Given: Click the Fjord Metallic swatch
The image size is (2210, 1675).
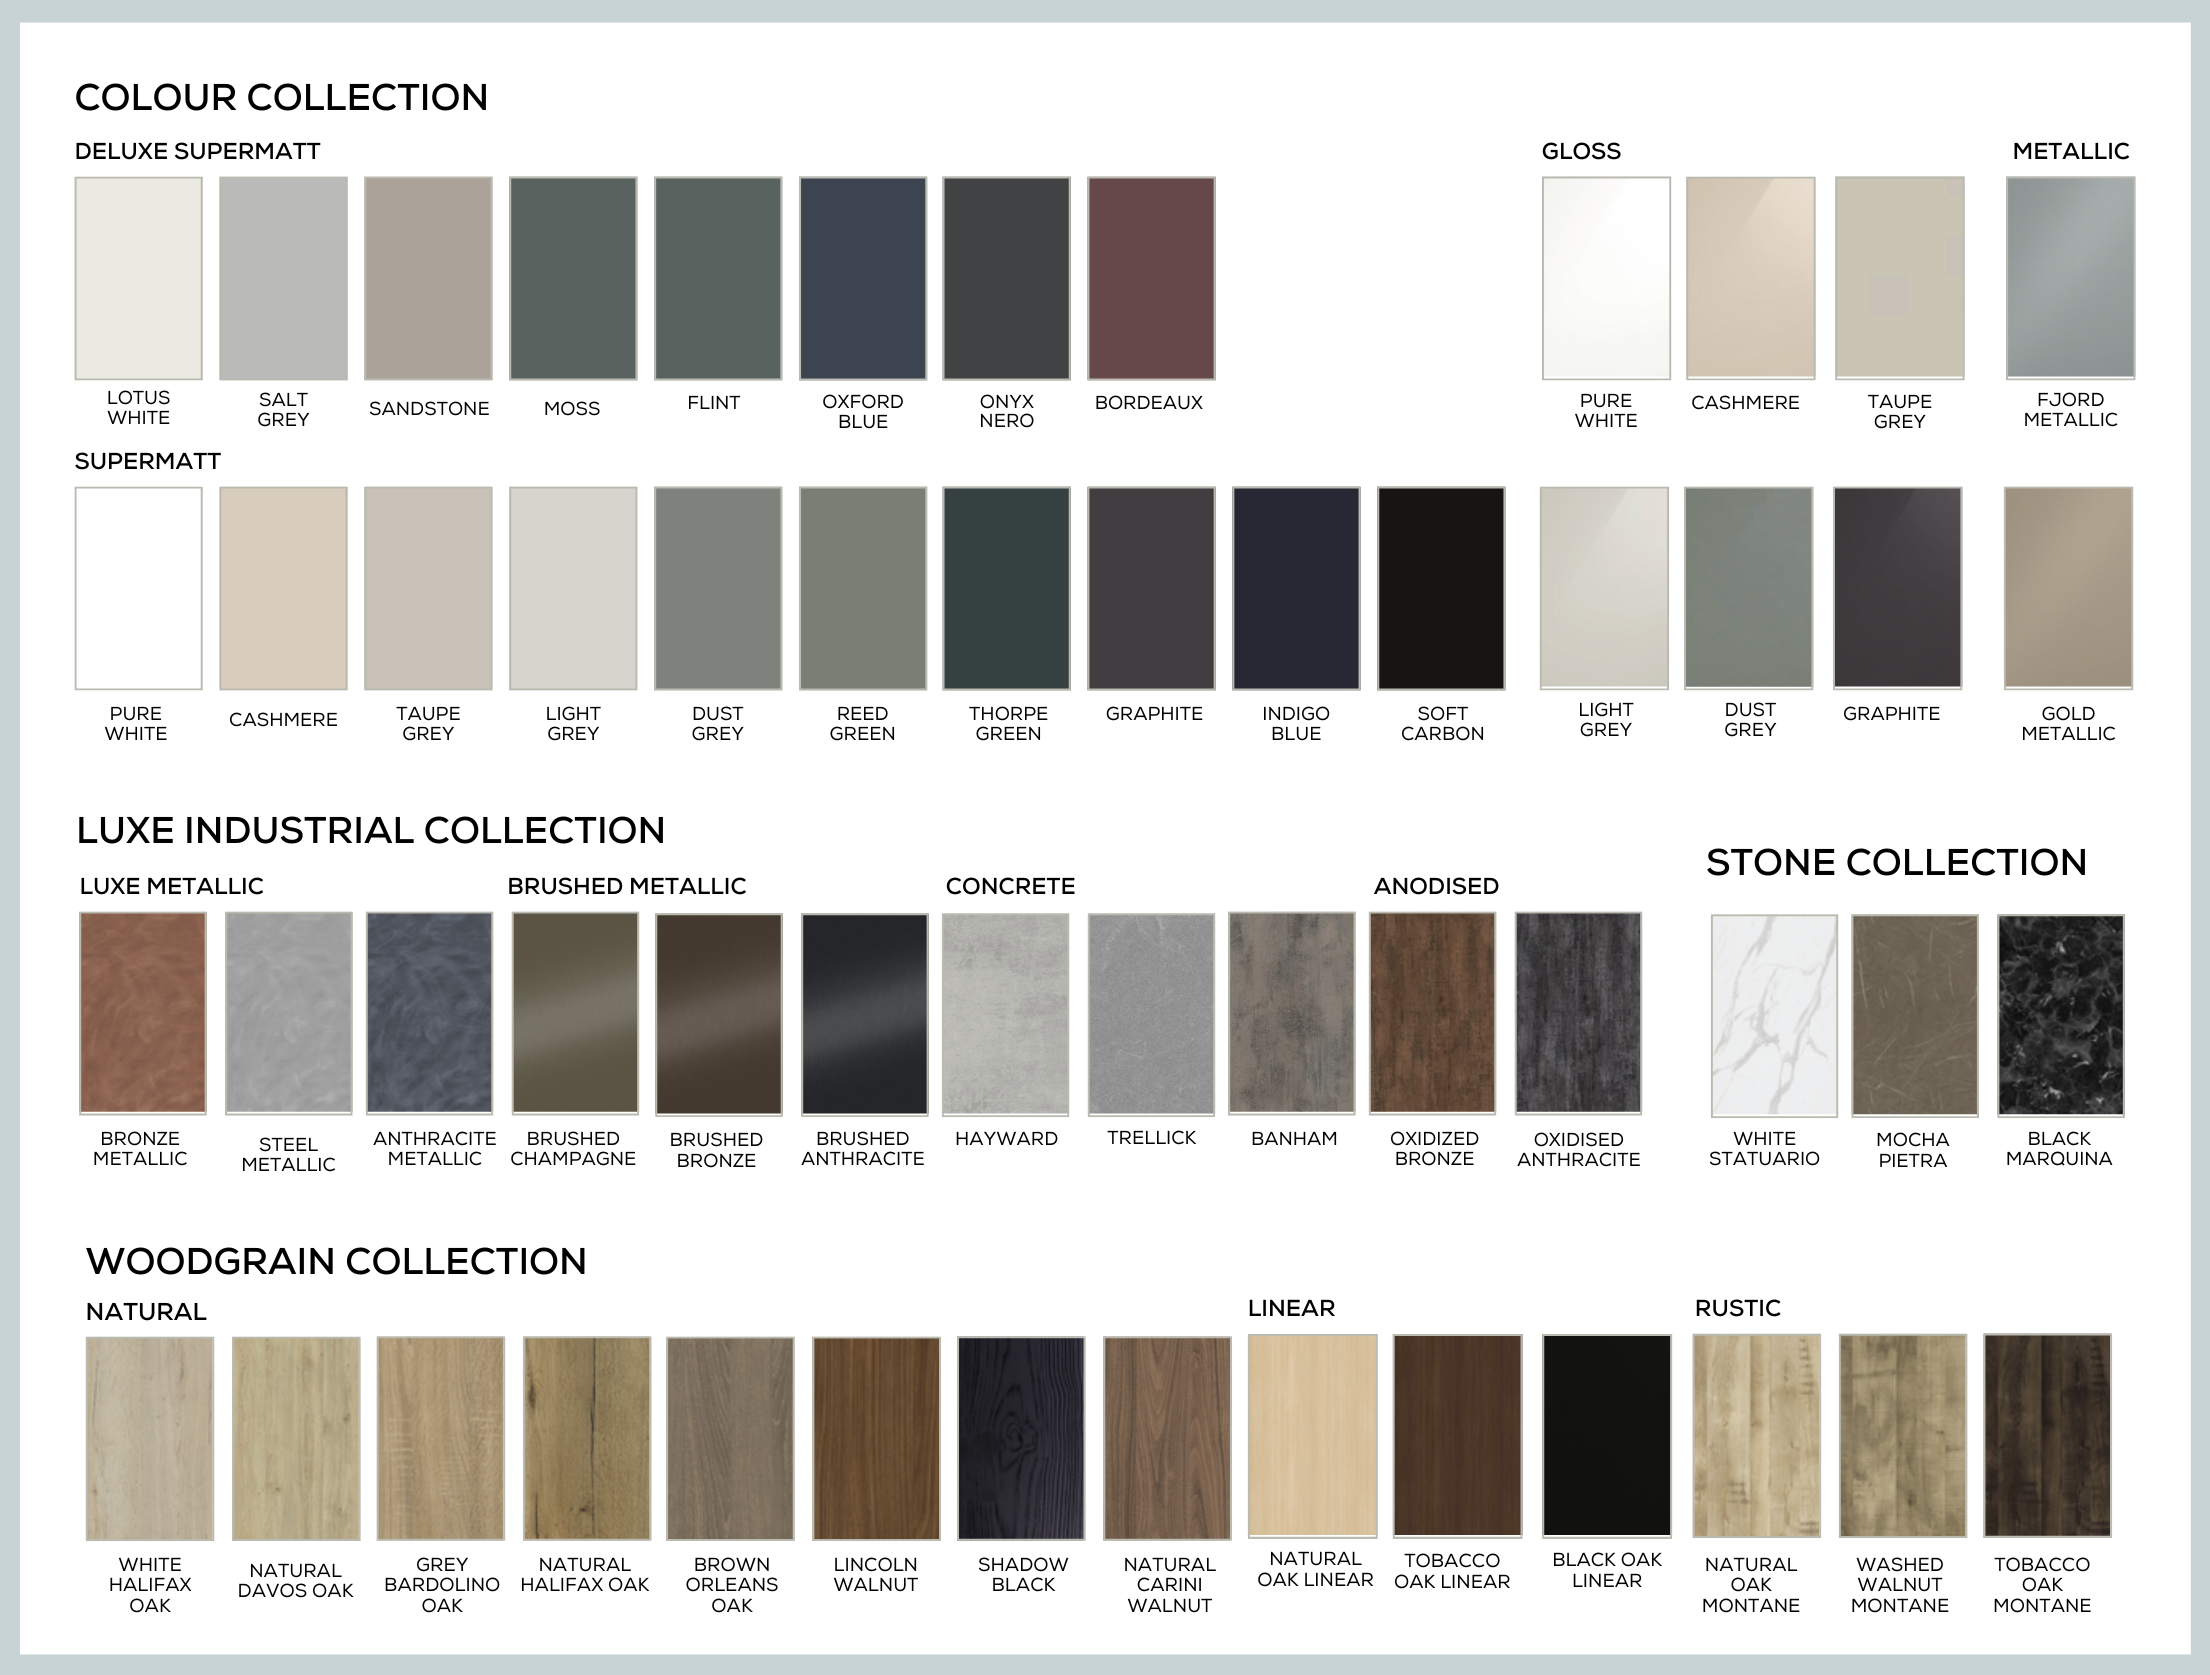Looking at the screenshot, I should [x=2070, y=278].
